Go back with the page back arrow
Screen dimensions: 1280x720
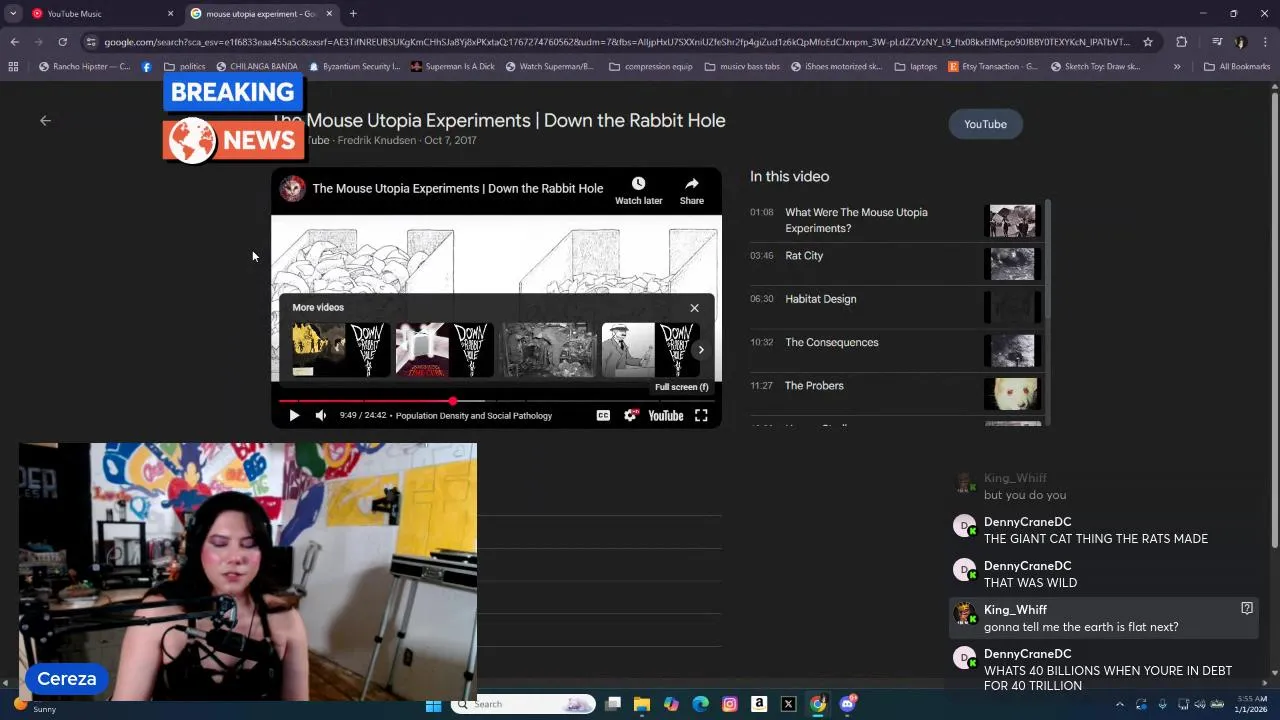pyautogui.click(x=45, y=120)
